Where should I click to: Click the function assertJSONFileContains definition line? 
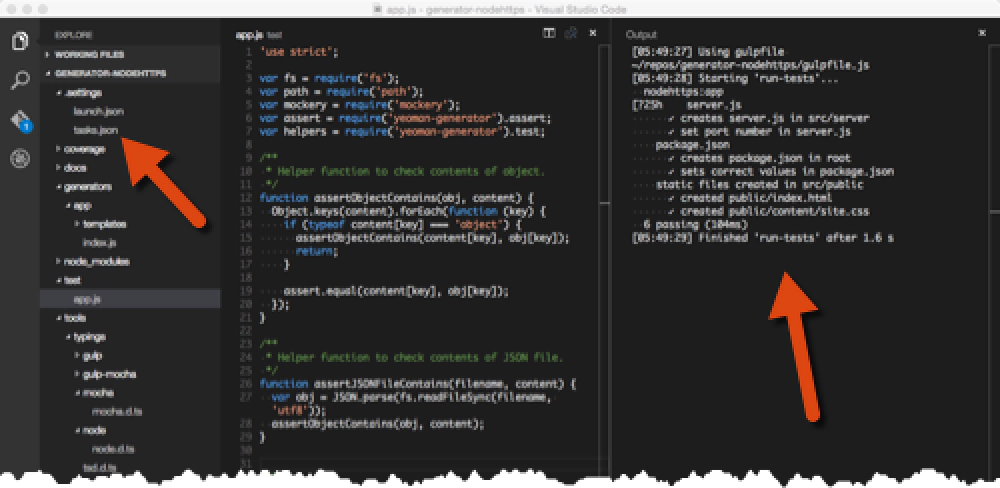[x=418, y=384]
